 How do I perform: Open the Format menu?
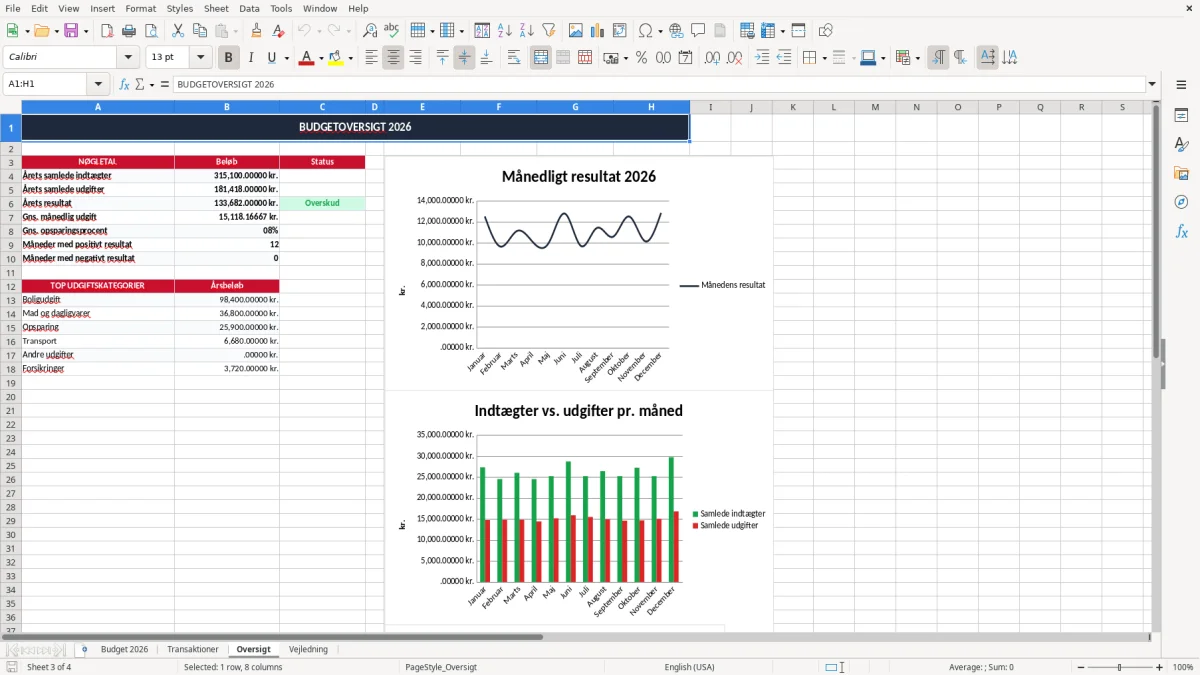tap(141, 8)
